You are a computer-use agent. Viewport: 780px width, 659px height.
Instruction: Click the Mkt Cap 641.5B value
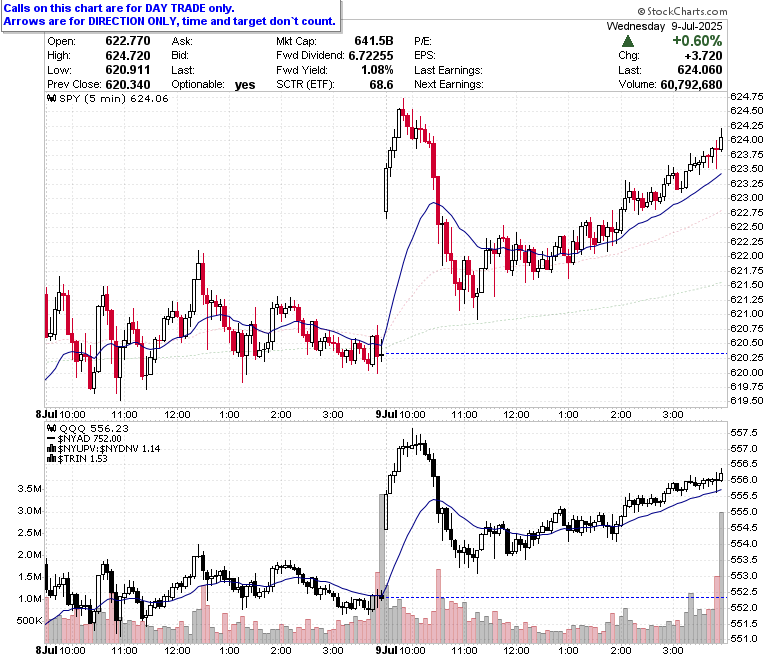(374, 41)
